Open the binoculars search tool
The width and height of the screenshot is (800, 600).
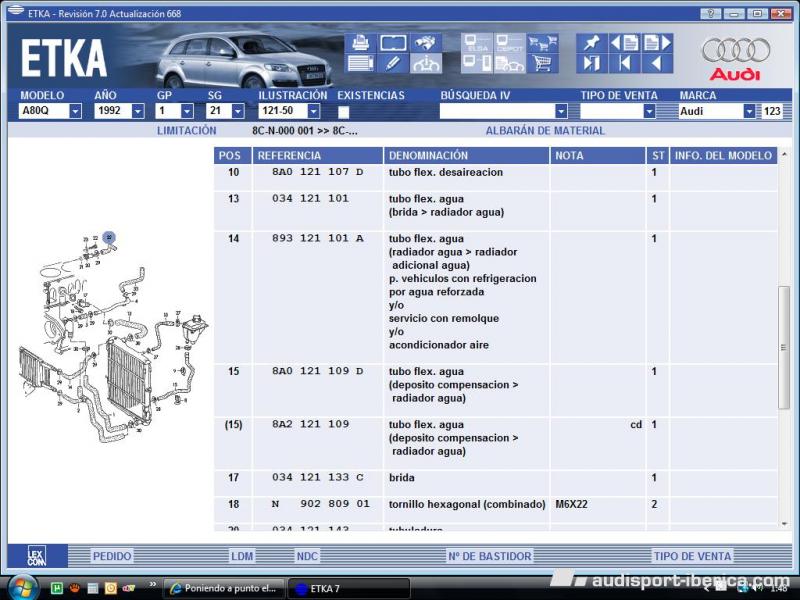426,43
